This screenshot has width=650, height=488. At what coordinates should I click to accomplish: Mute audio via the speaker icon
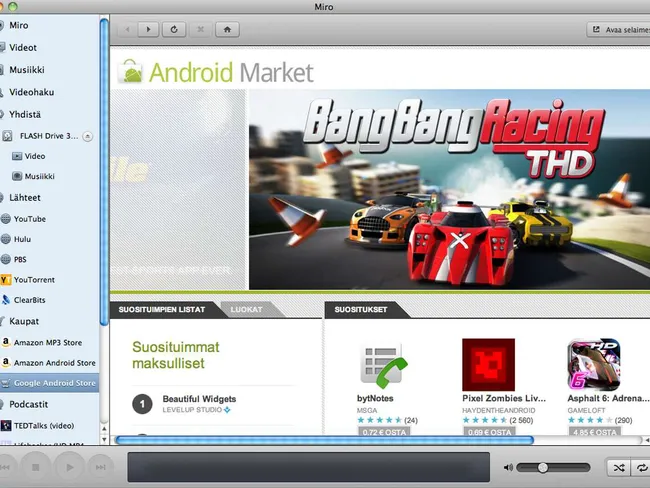coord(508,468)
